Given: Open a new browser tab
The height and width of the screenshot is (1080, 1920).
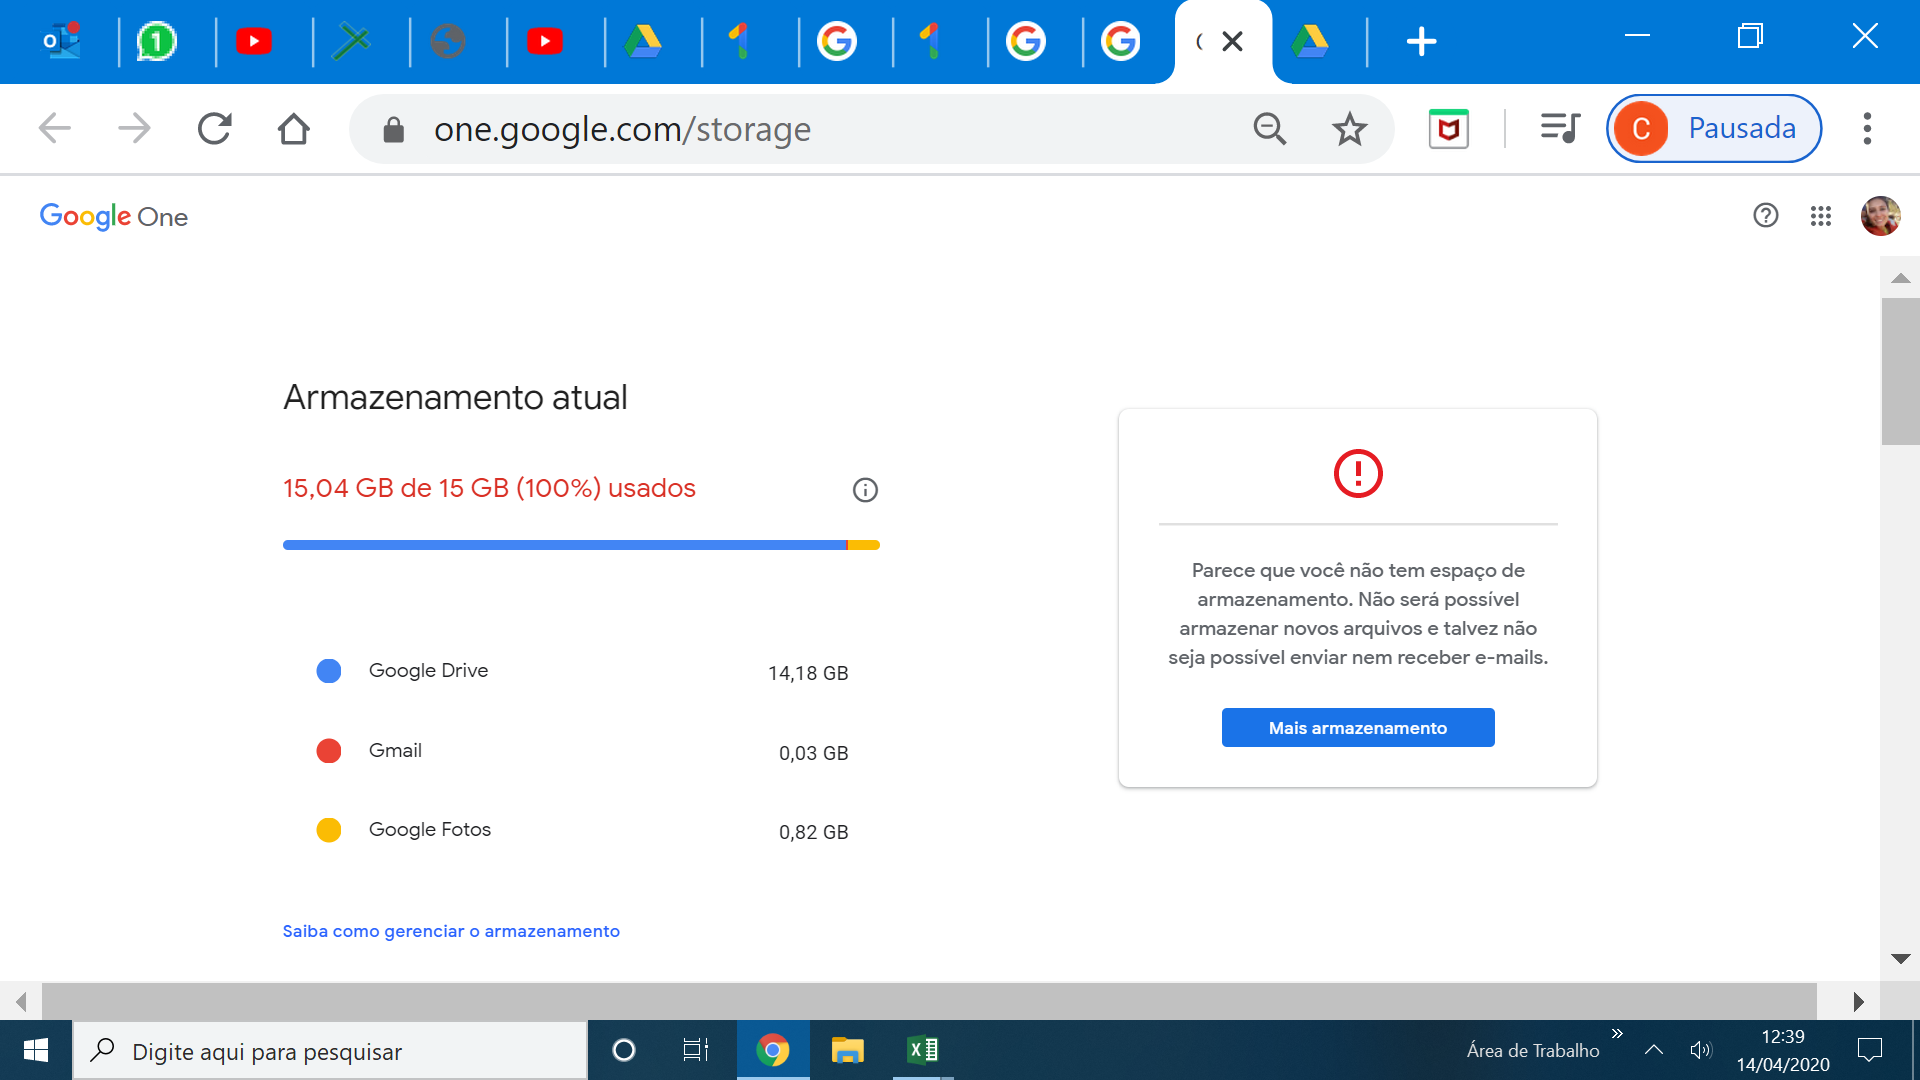Looking at the screenshot, I should coord(1421,42).
